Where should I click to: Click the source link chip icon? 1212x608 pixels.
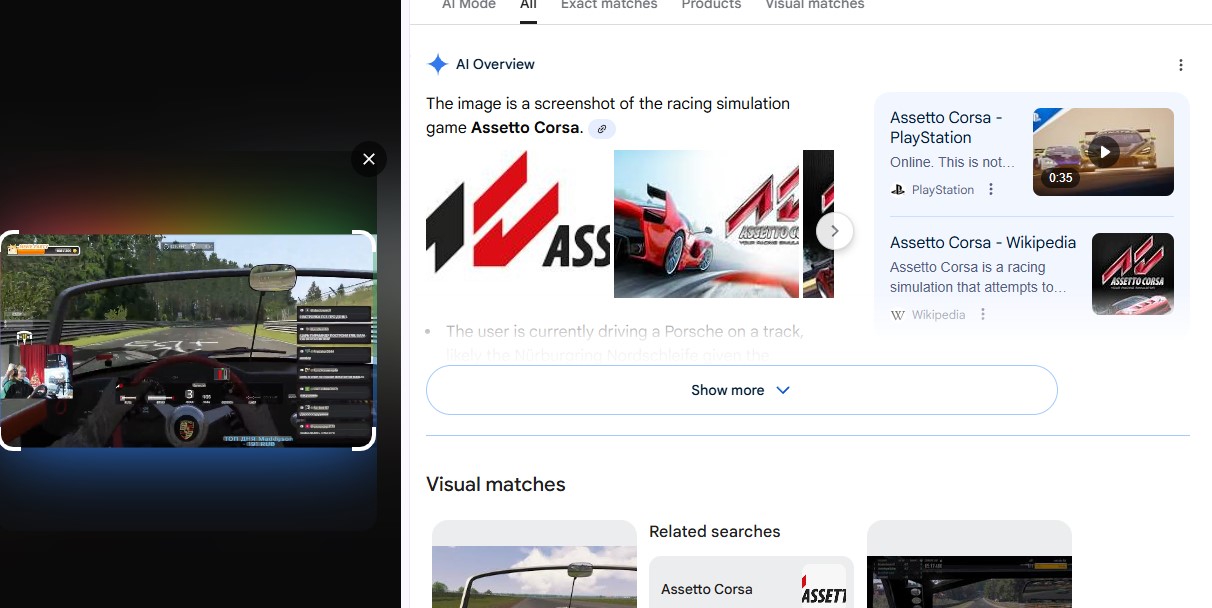[x=601, y=128]
